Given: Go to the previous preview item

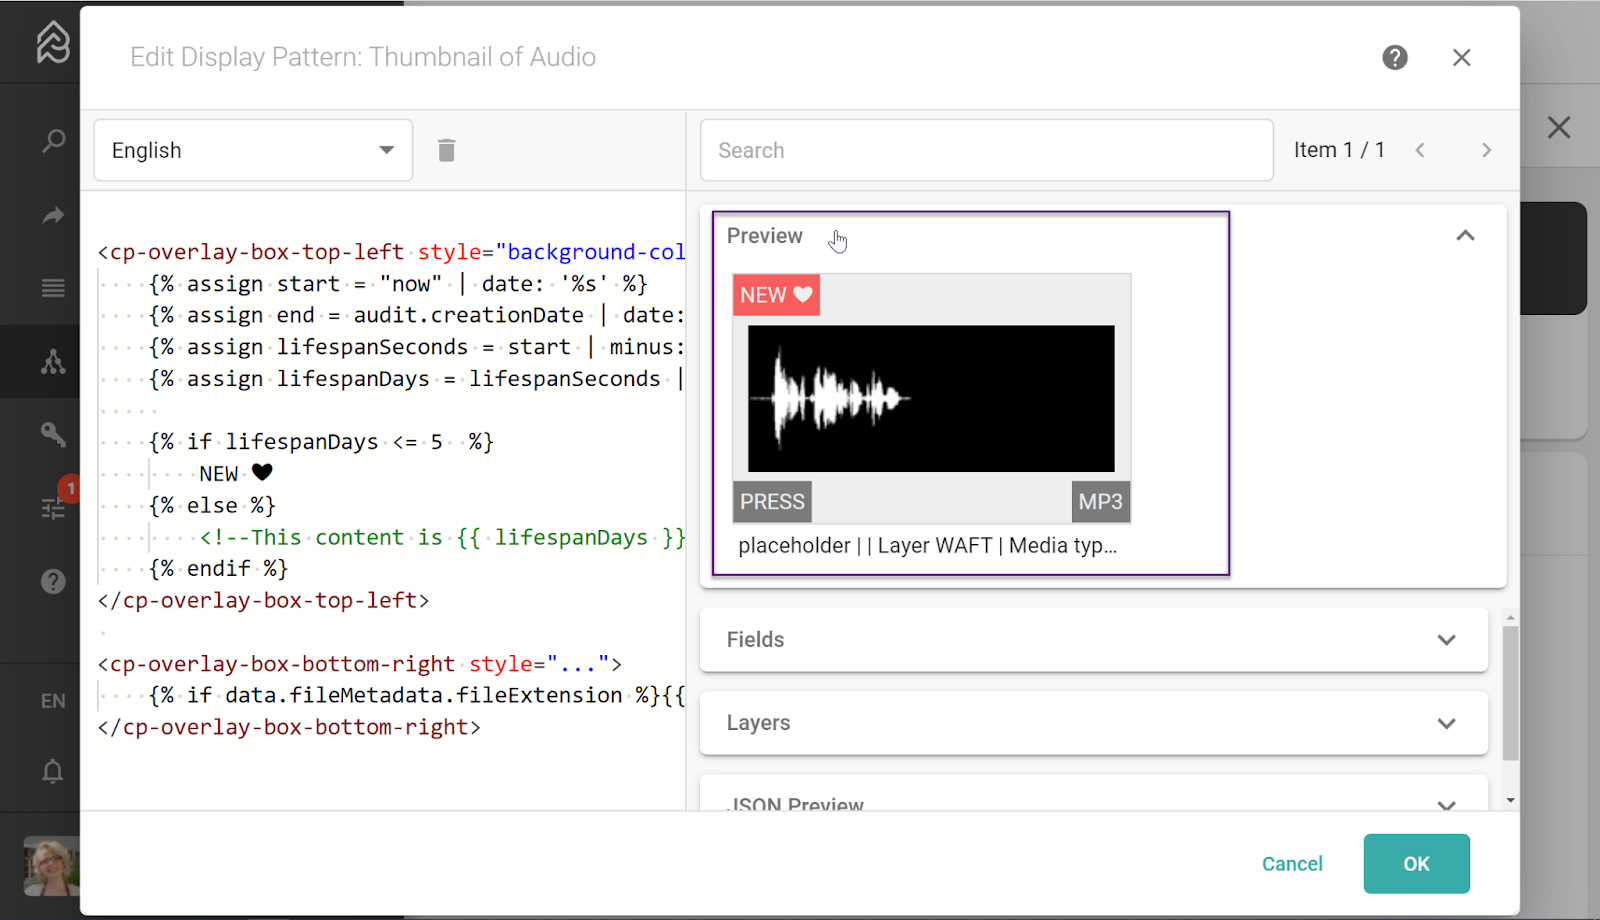Looking at the screenshot, I should point(1420,150).
